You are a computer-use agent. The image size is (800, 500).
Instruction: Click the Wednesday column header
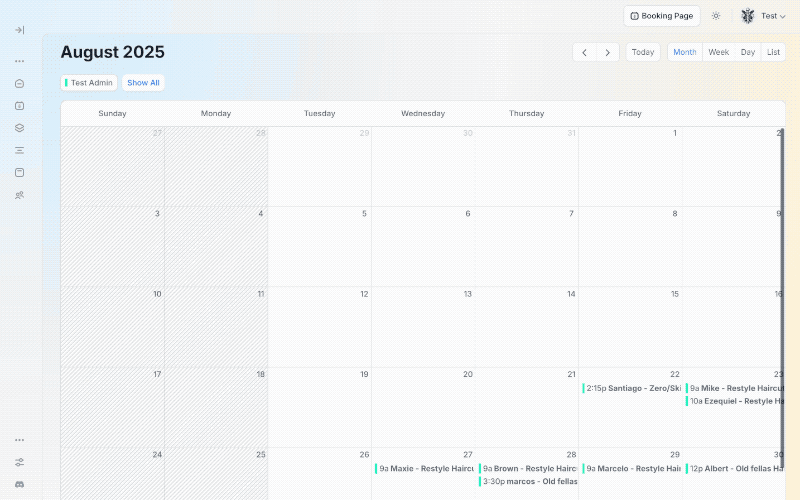coord(423,113)
